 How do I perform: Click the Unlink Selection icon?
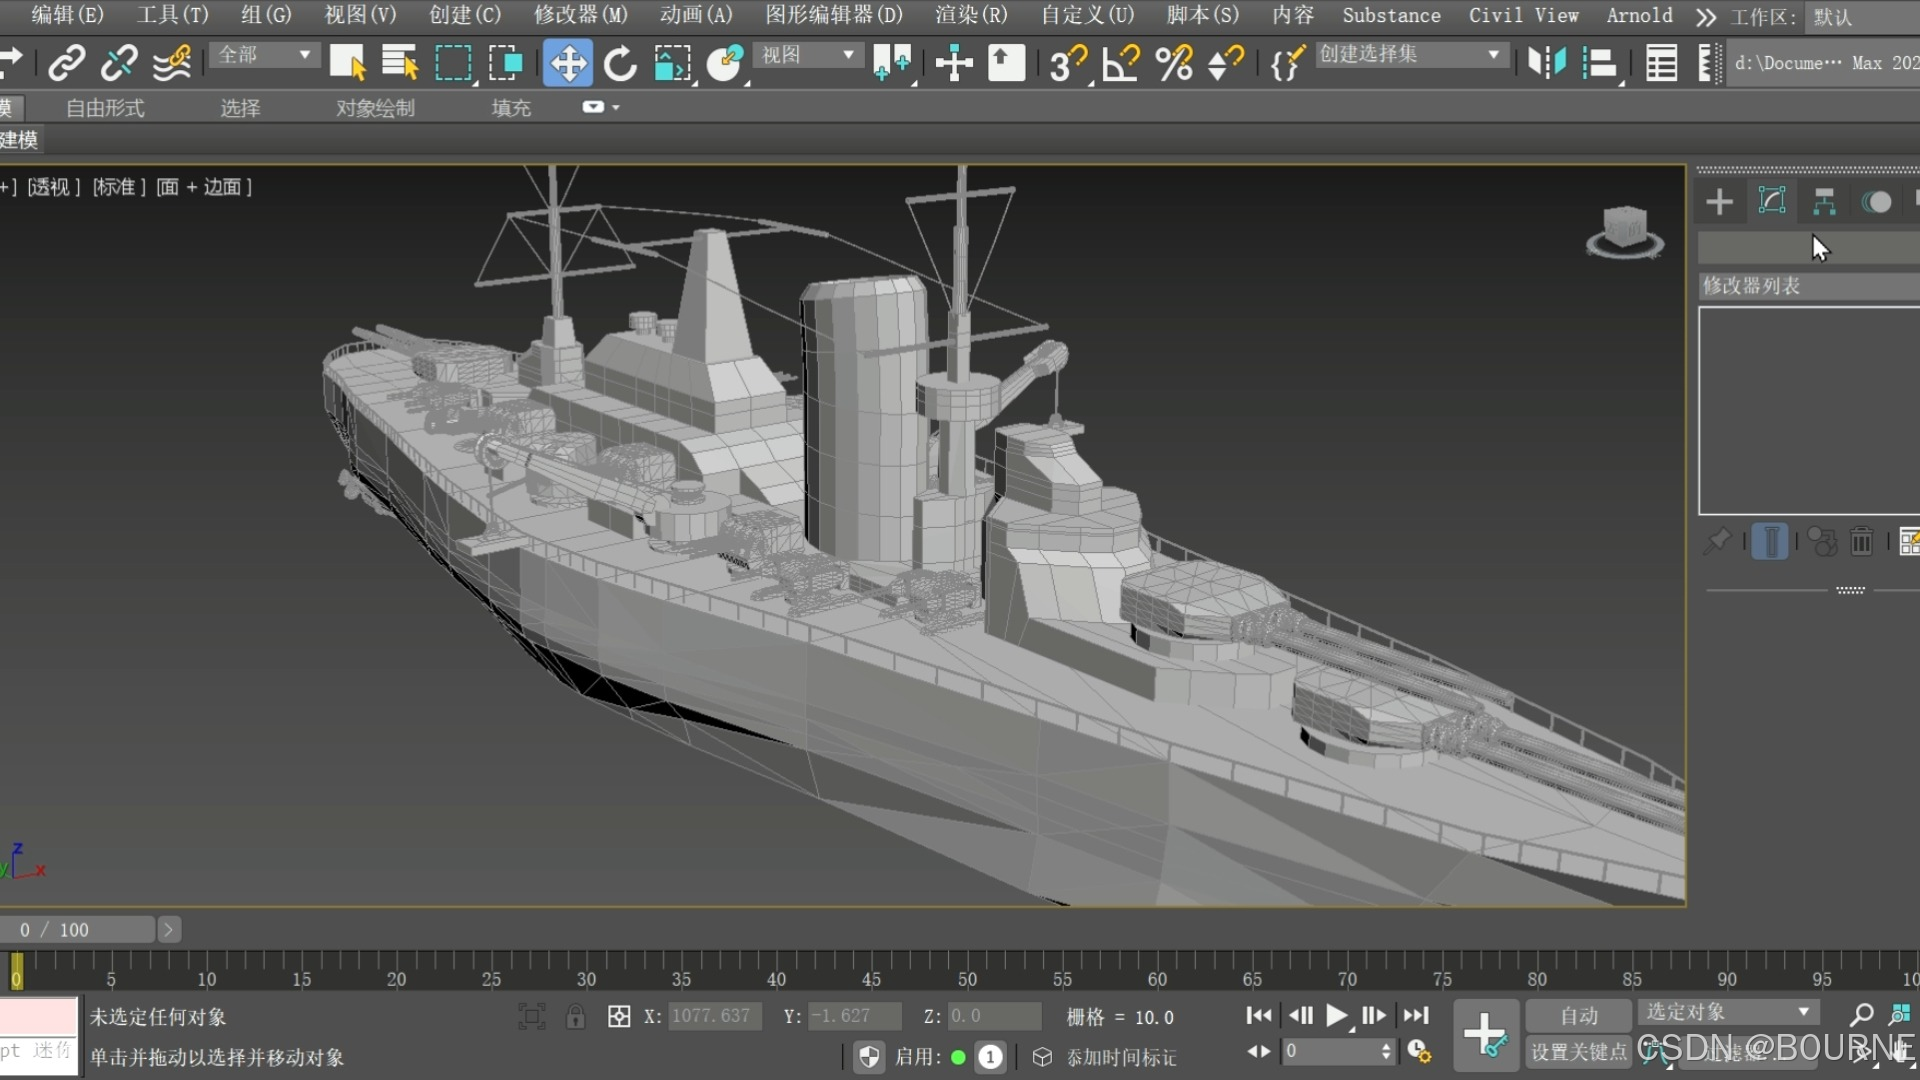(119, 63)
